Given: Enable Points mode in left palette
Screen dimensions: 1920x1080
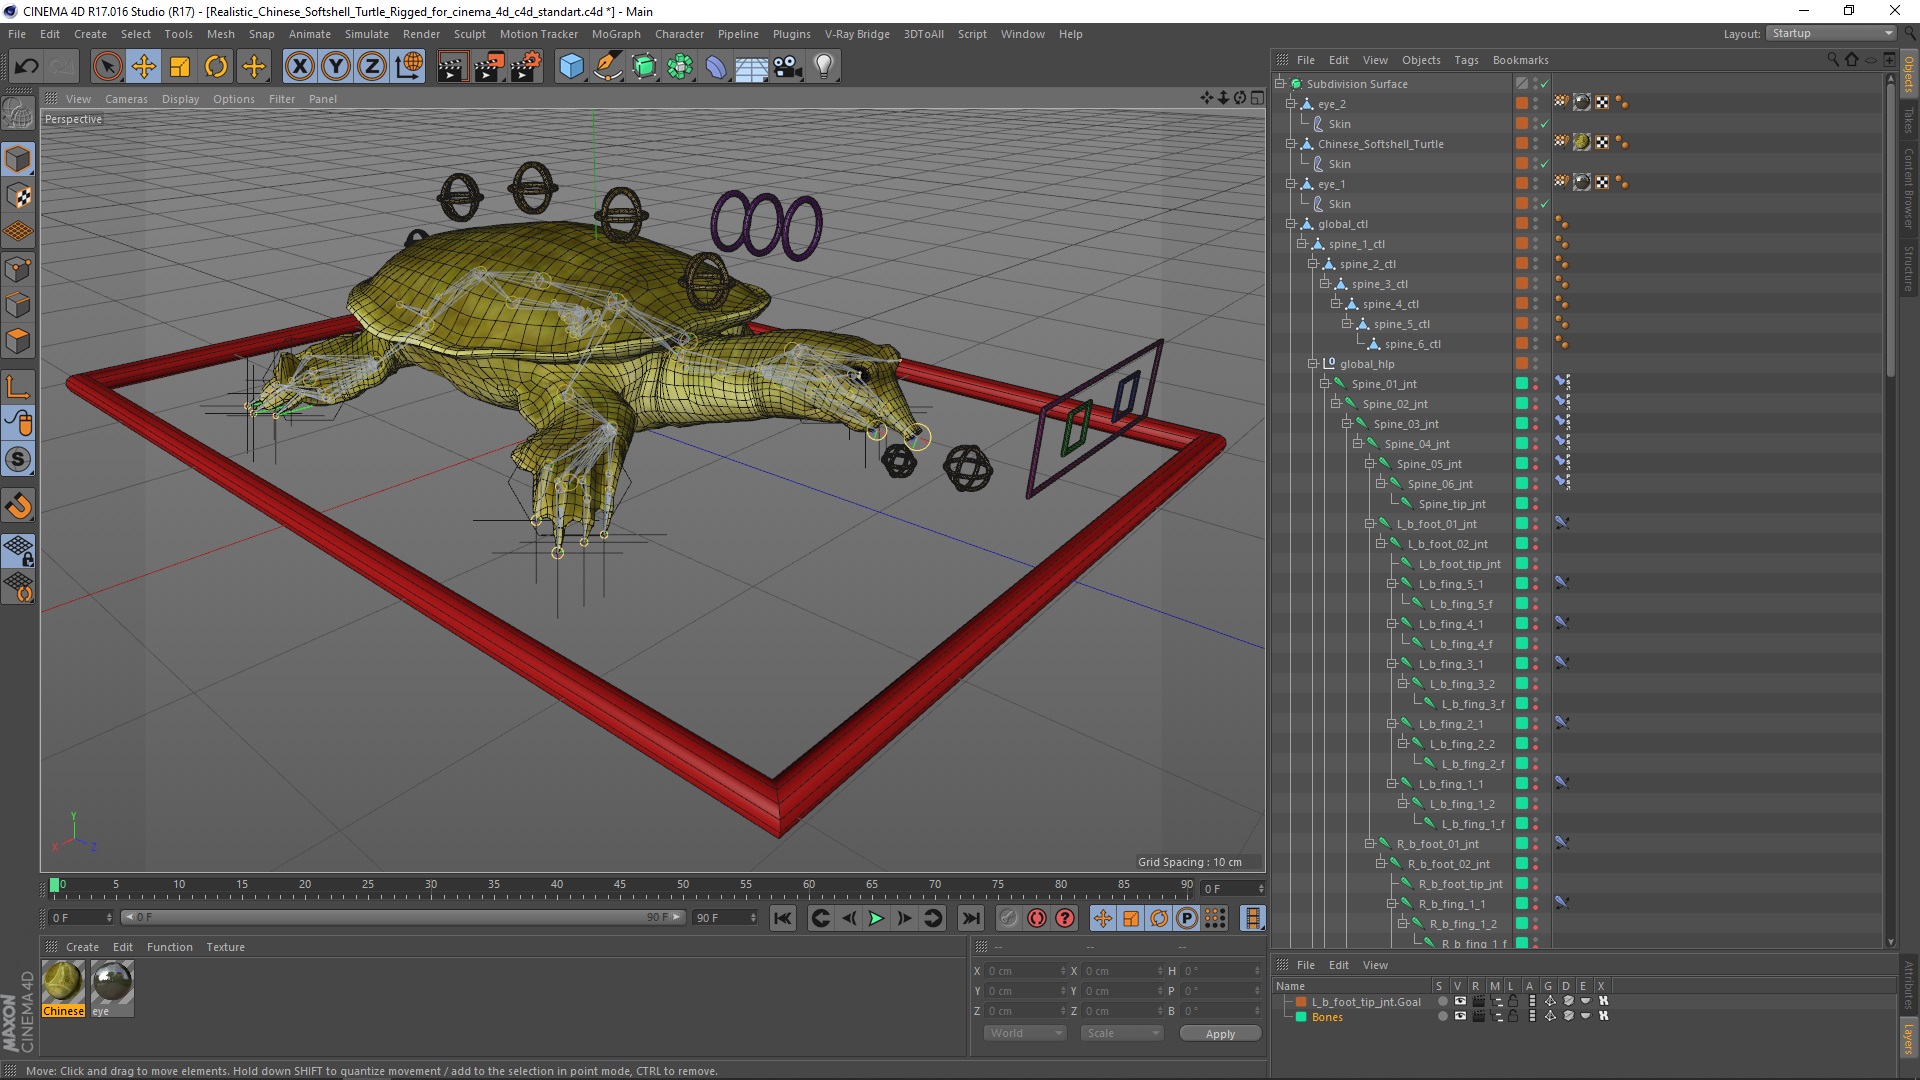Looking at the screenshot, I should pyautogui.click(x=18, y=269).
